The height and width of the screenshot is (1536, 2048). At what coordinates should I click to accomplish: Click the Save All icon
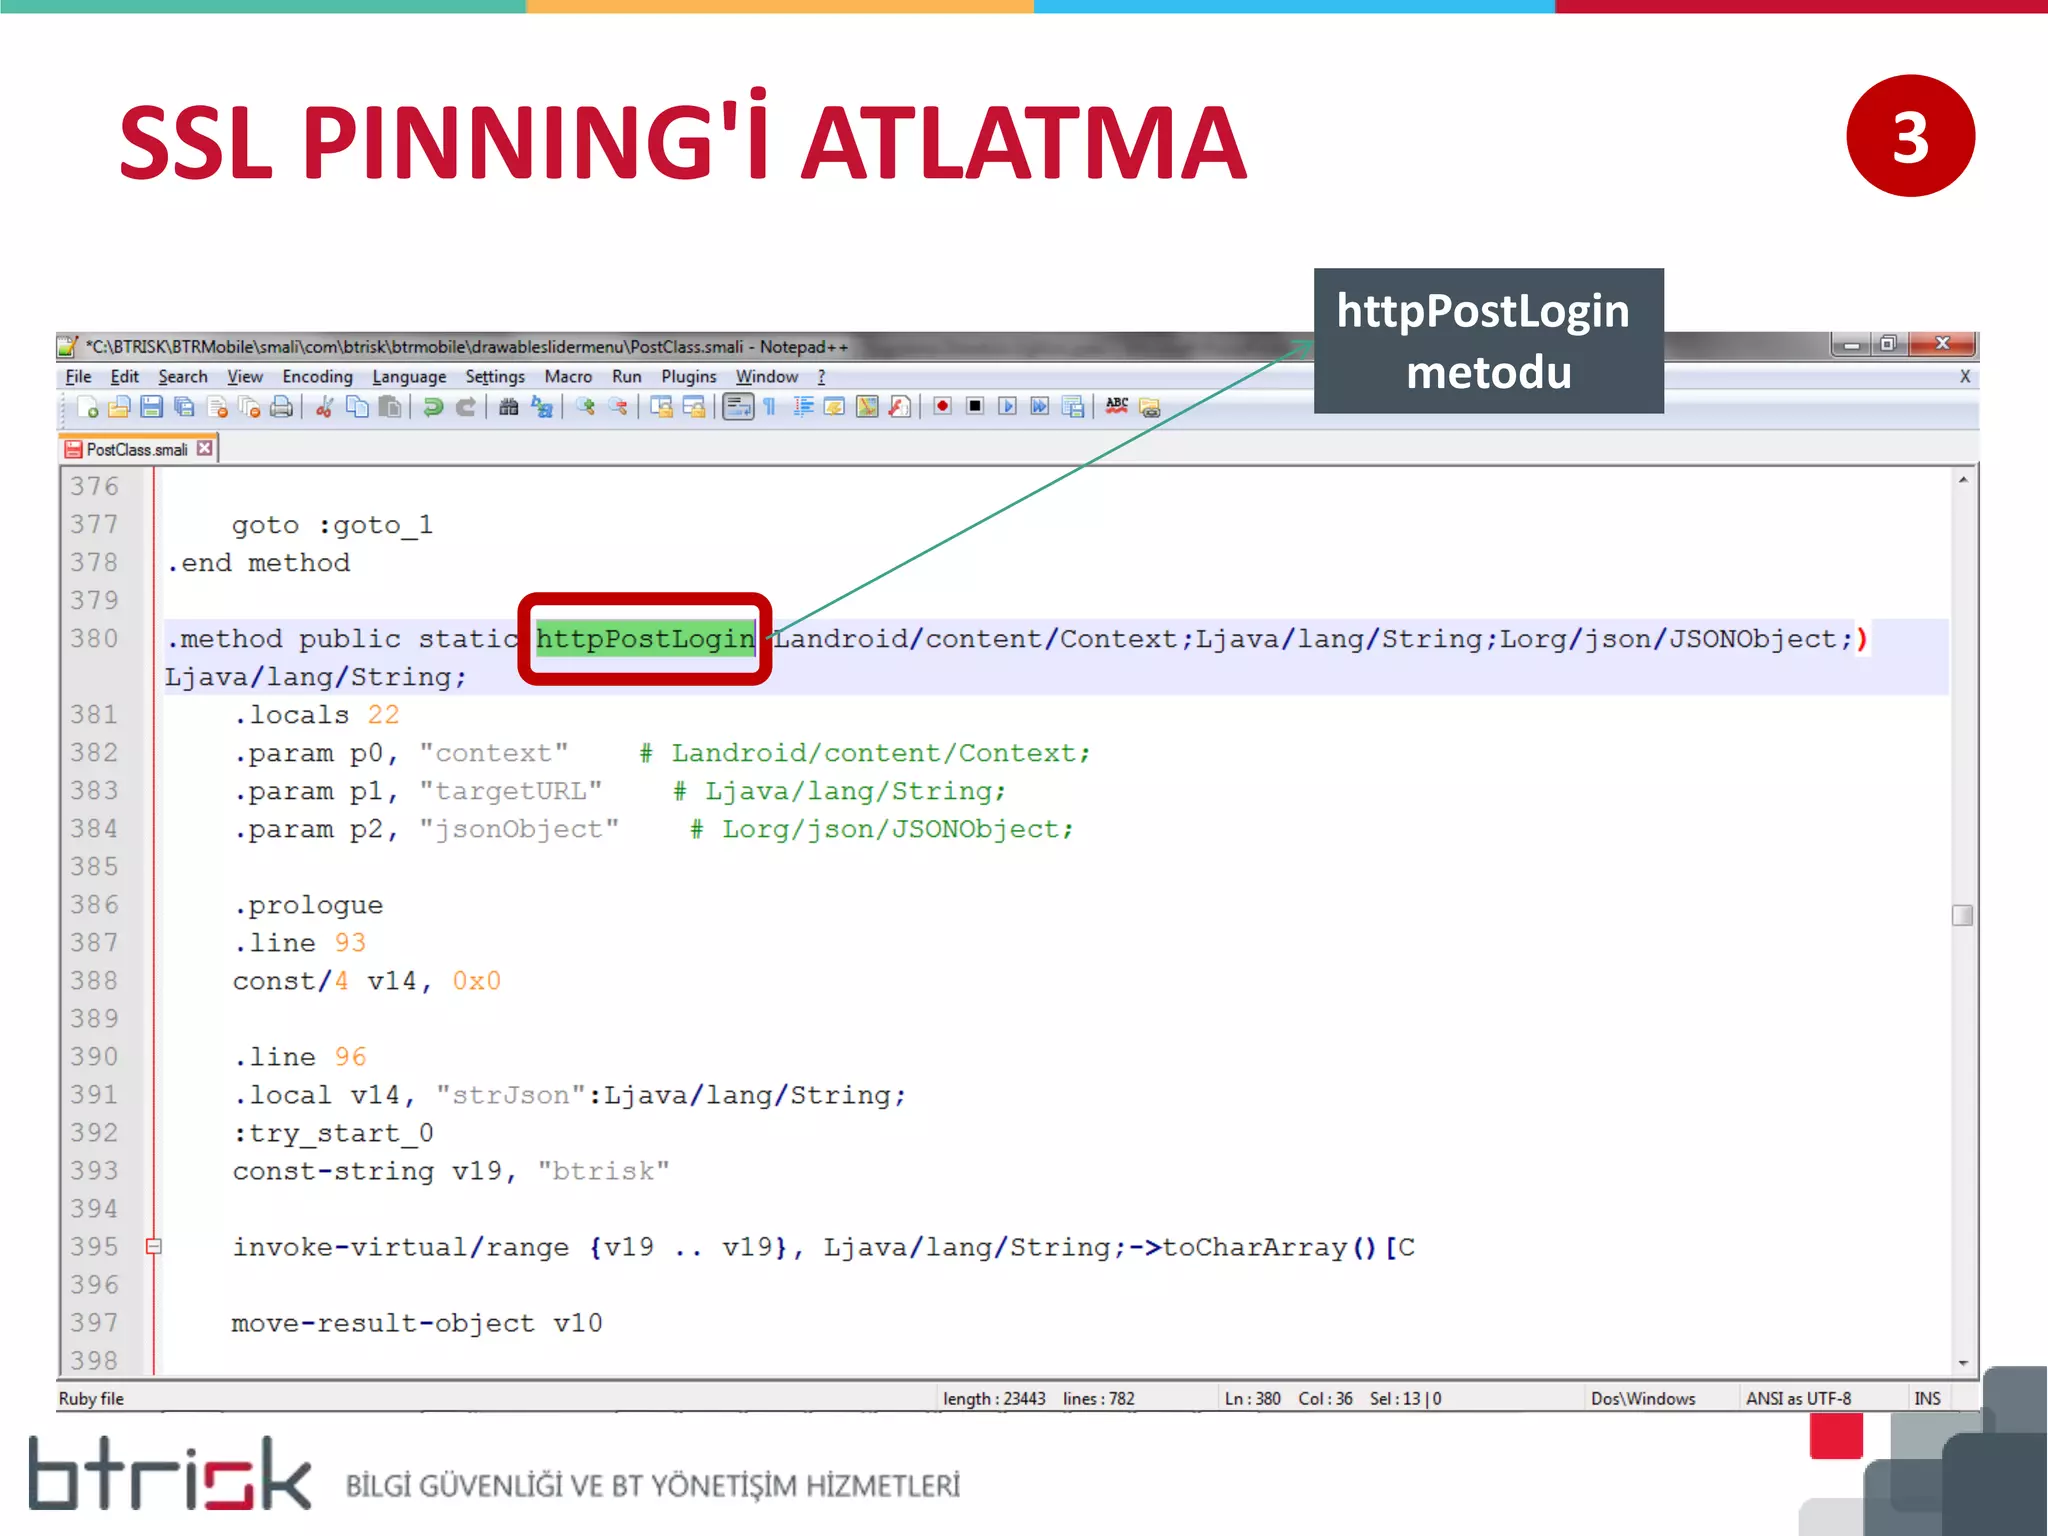[x=185, y=407]
